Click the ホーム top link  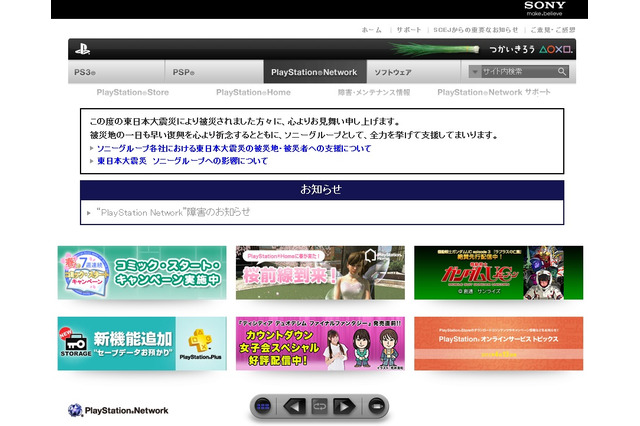371,30
